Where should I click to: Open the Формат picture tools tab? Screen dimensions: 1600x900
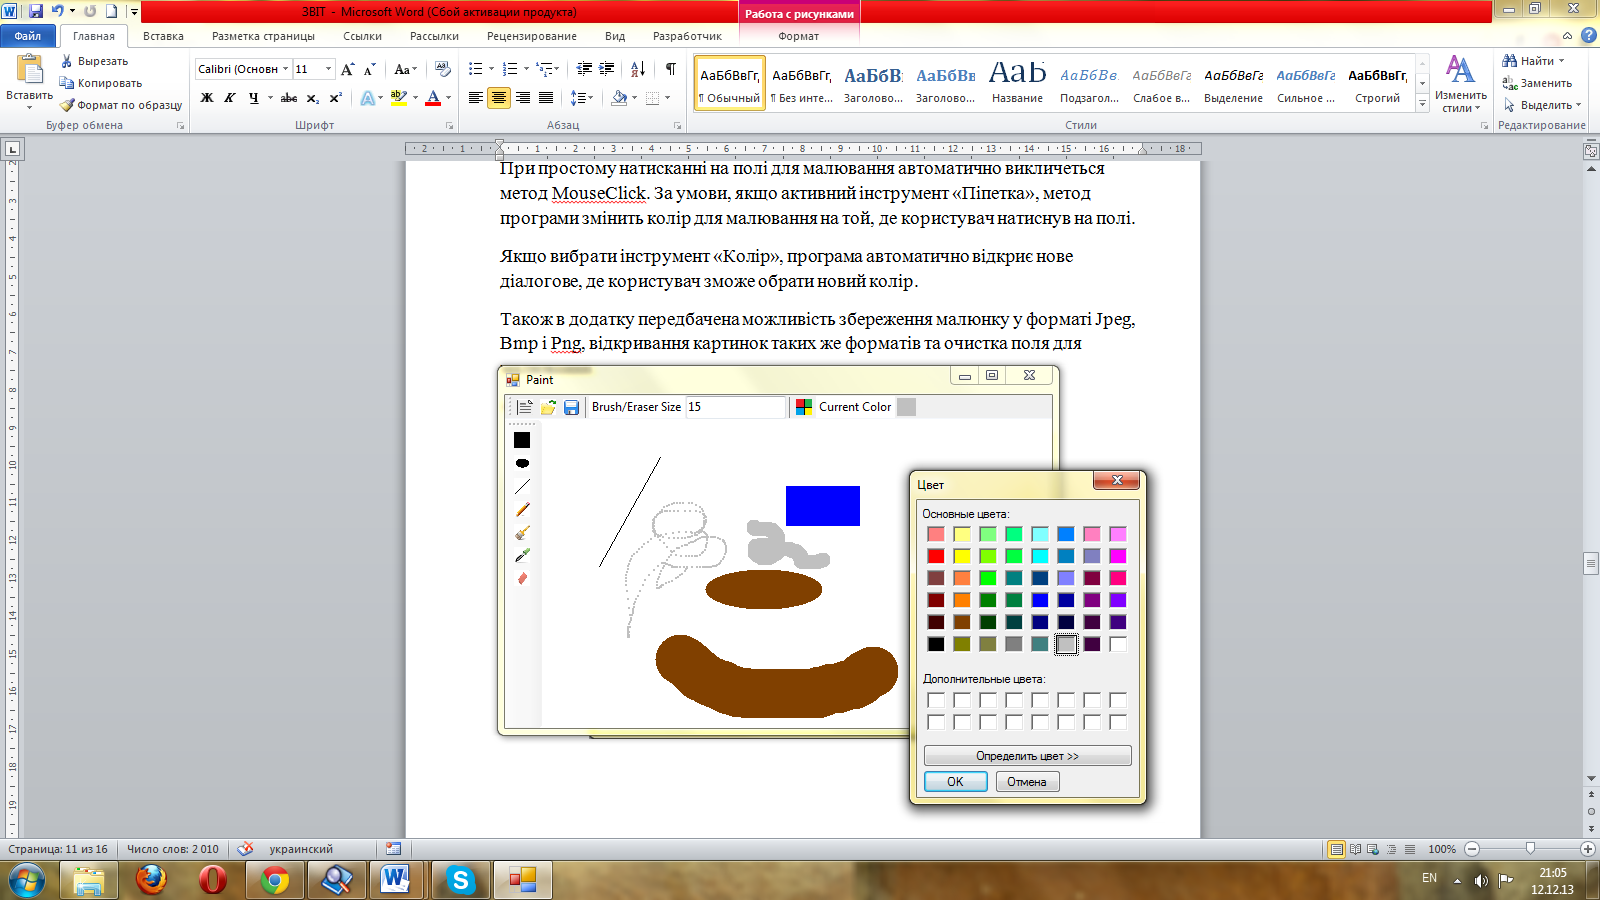pos(798,36)
